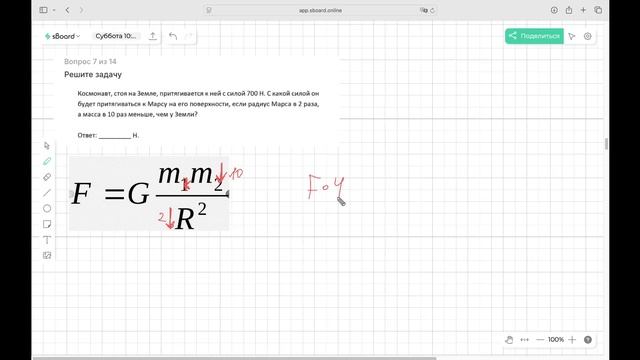Screen dimensions: 640x360
Task: Click the gravity formula image
Action: click(149, 193)
